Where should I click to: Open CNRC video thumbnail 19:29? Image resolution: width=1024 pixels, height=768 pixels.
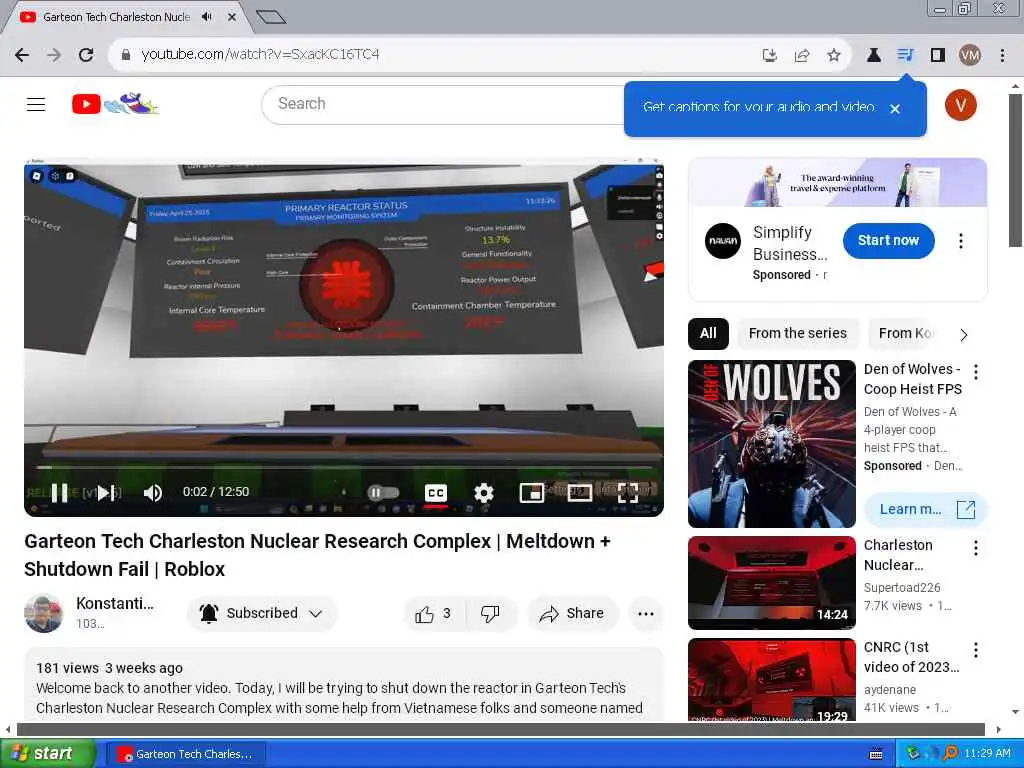coord(772,680)
